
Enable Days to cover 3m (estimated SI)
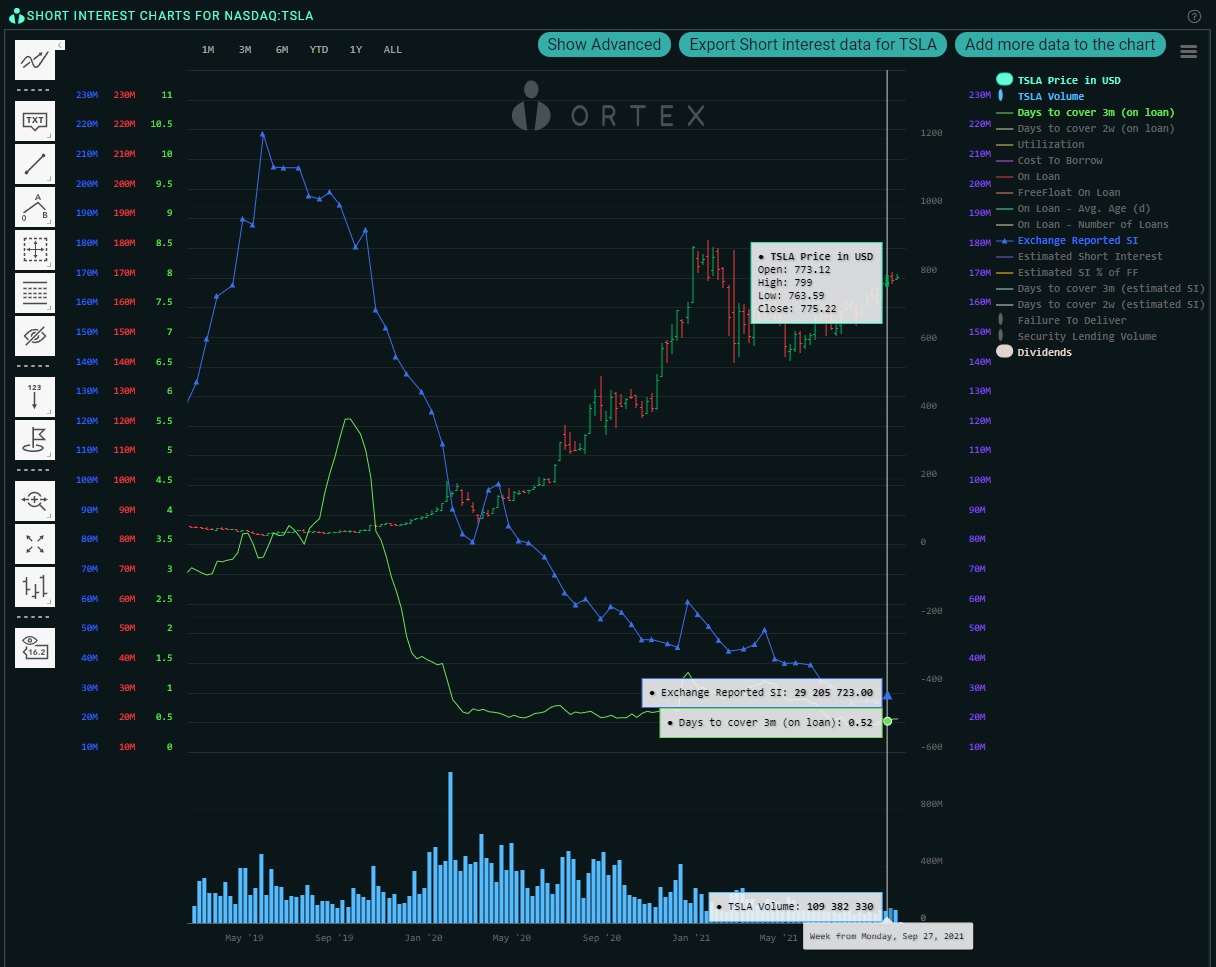(1101, 288)
